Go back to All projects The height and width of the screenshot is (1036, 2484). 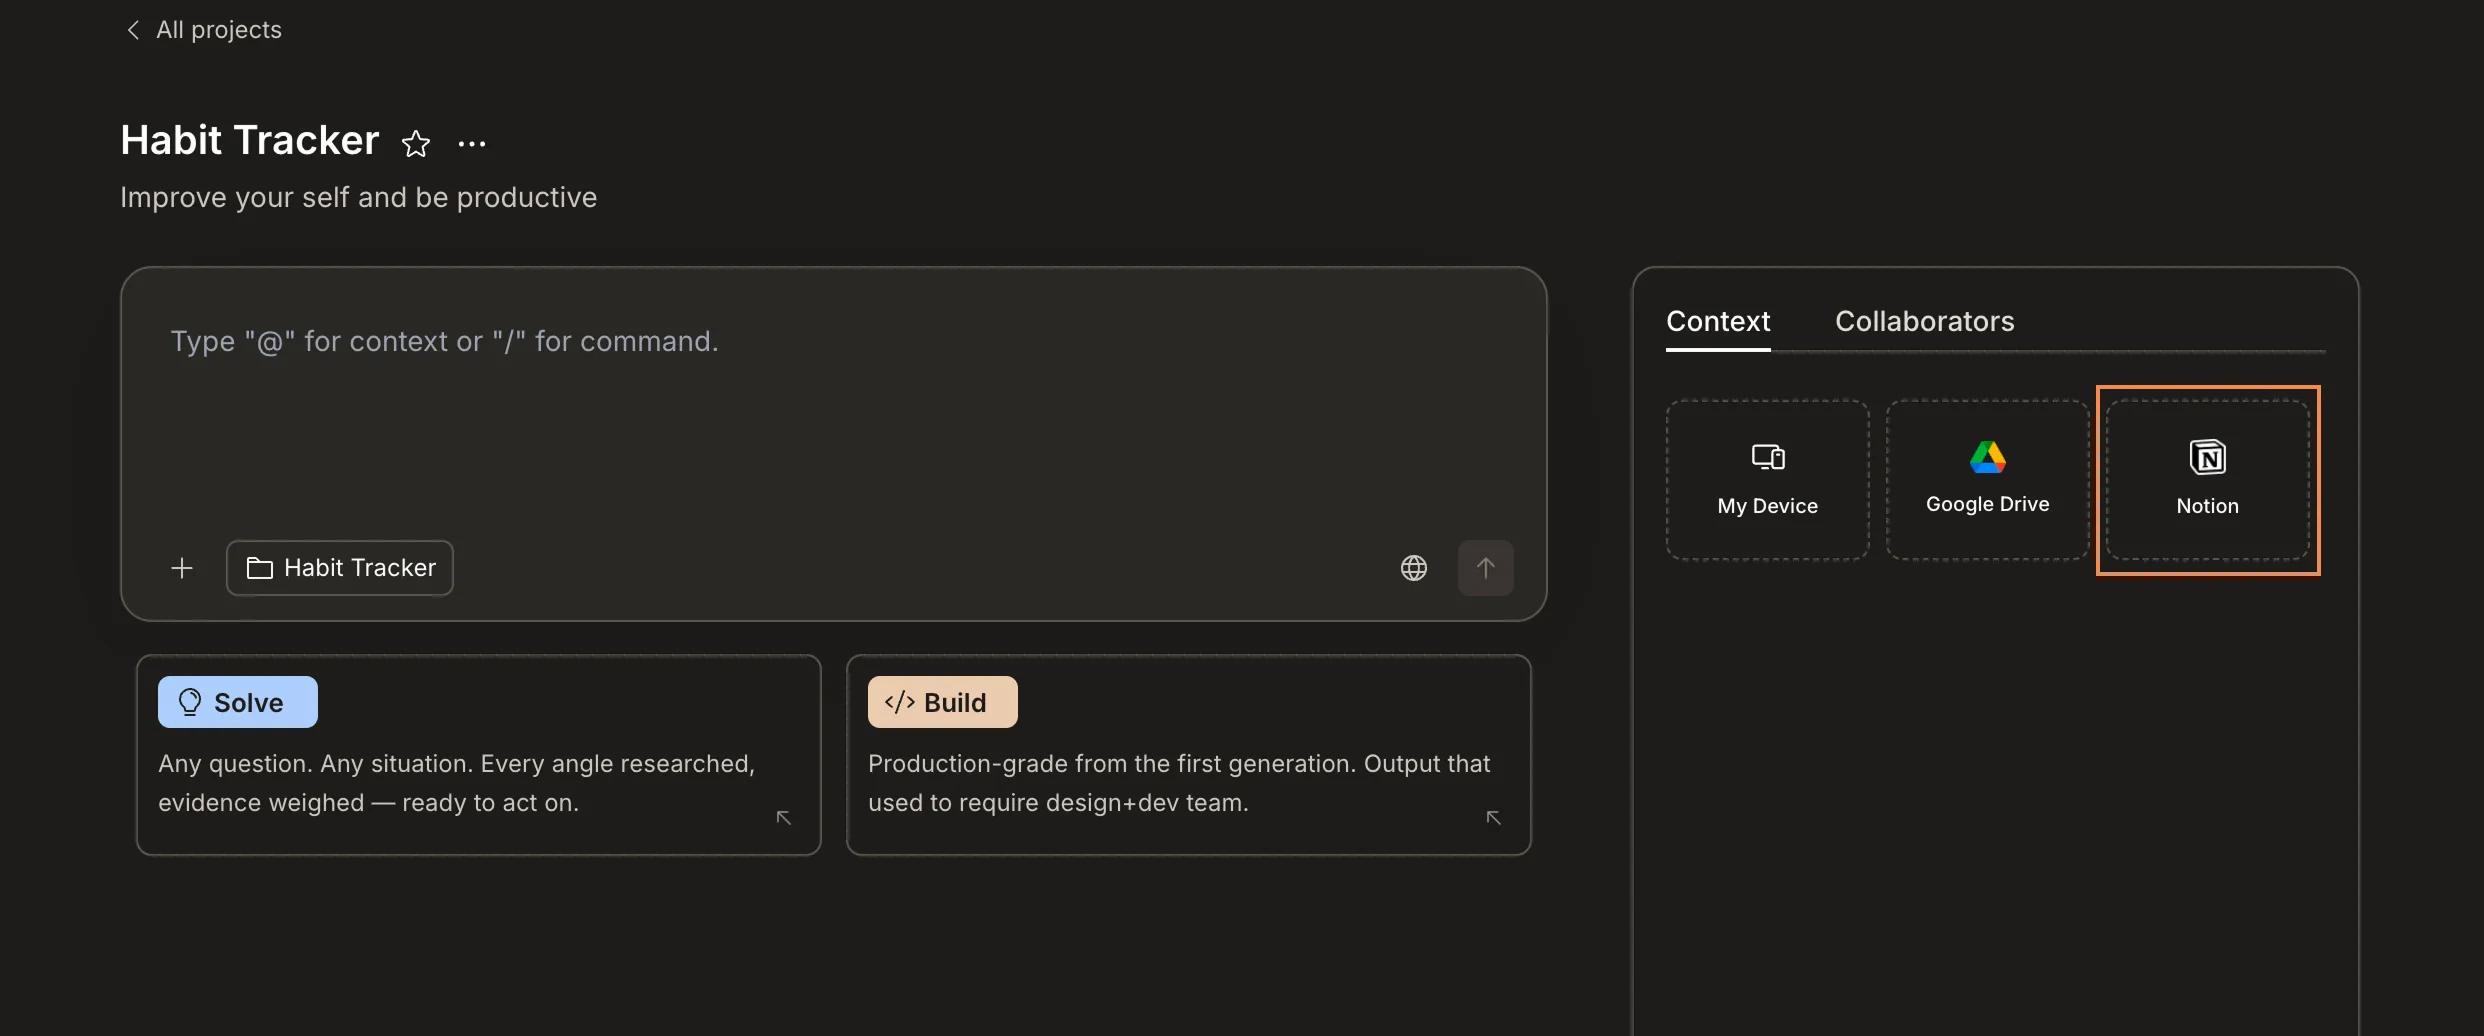pos(218,30)
